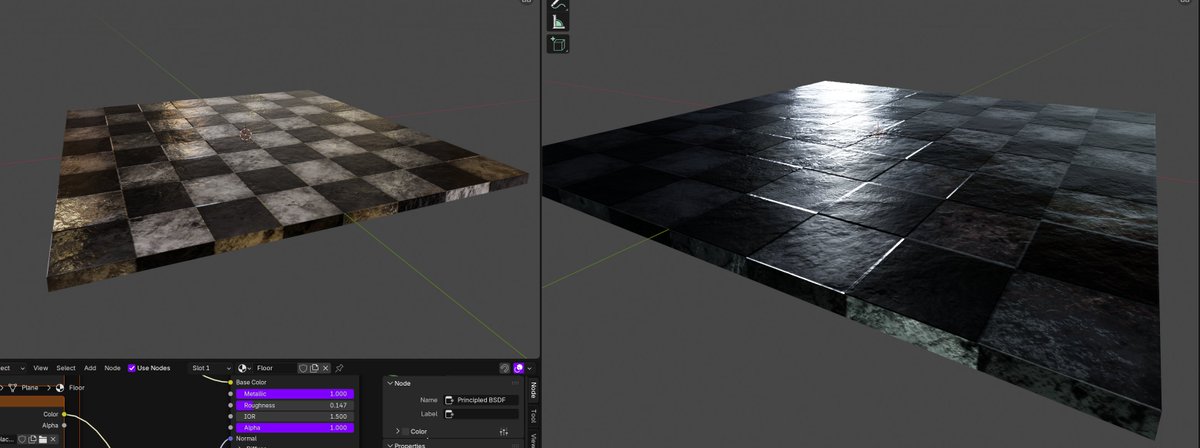Click the Base Color input socket

tap(231, 382)
